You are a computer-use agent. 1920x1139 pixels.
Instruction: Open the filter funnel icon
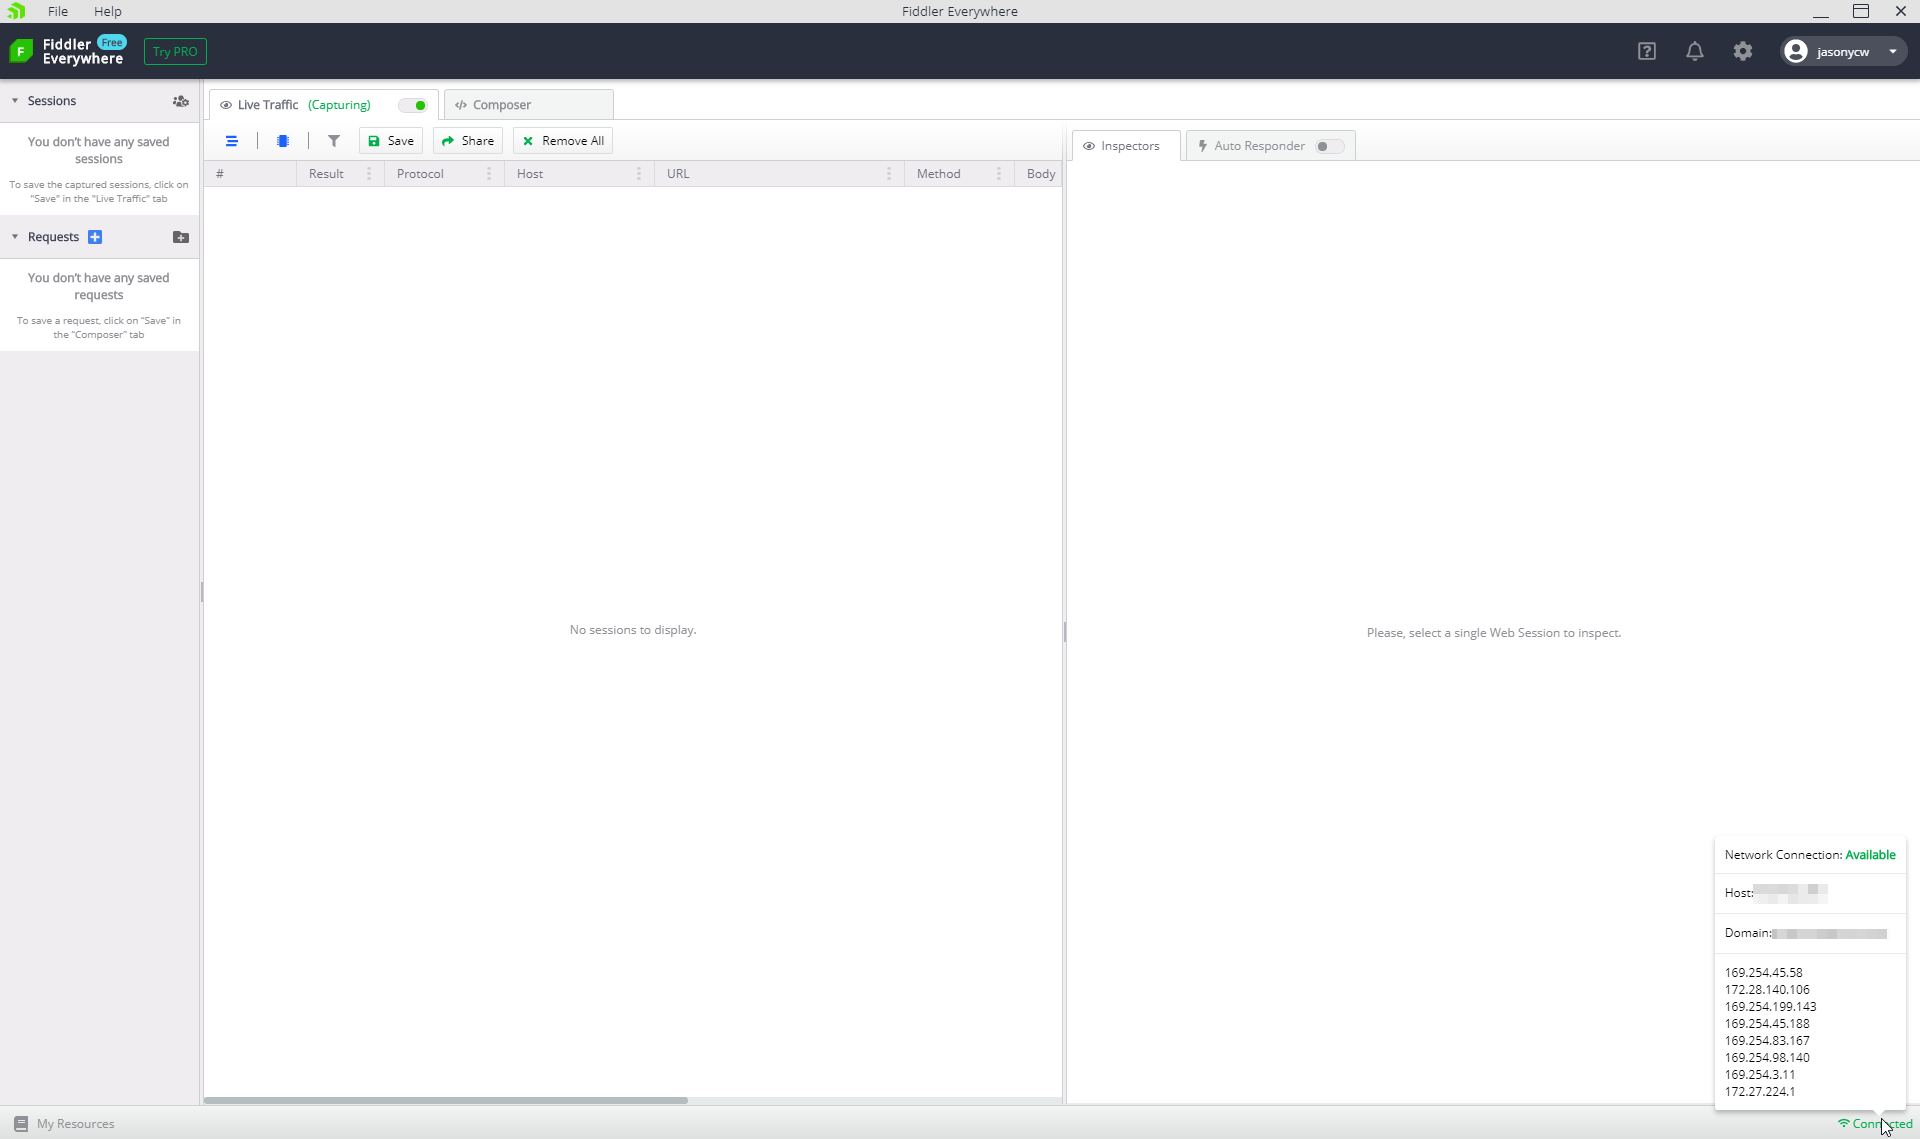(x=334, y=141)
